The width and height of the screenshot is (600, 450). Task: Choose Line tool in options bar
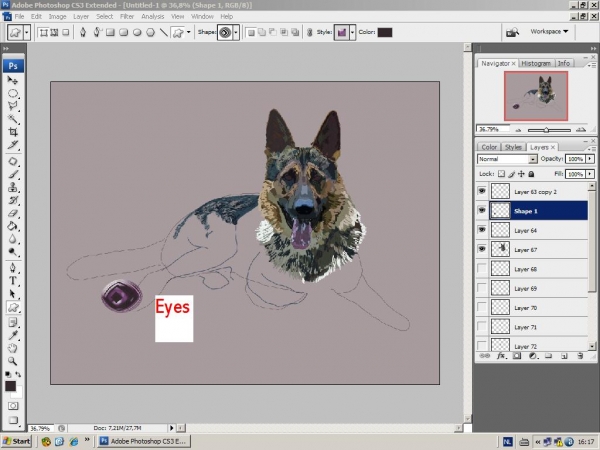coord(164,33)
